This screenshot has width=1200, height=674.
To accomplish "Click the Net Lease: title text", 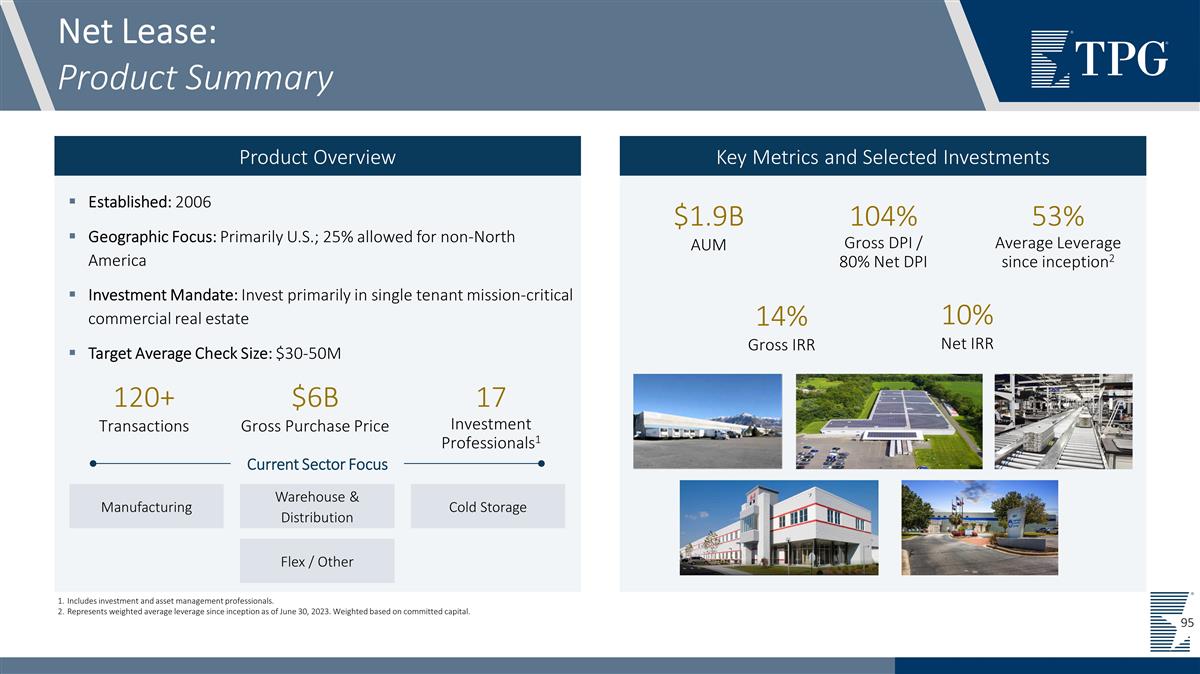I will pyautogui.click(x=138, y=32).
